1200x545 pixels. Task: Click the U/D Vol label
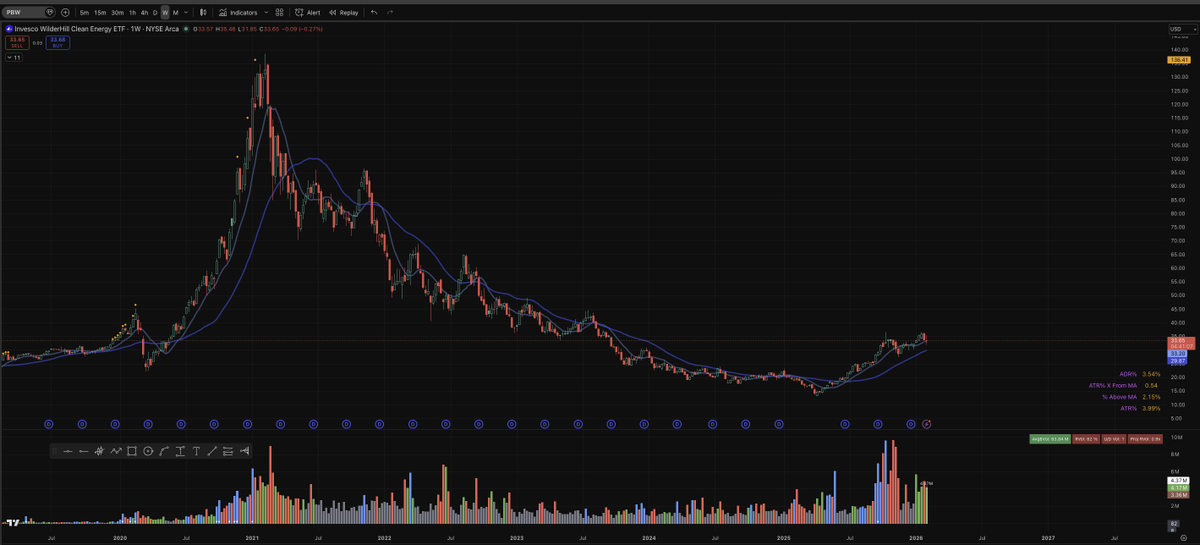[1113, 439]
